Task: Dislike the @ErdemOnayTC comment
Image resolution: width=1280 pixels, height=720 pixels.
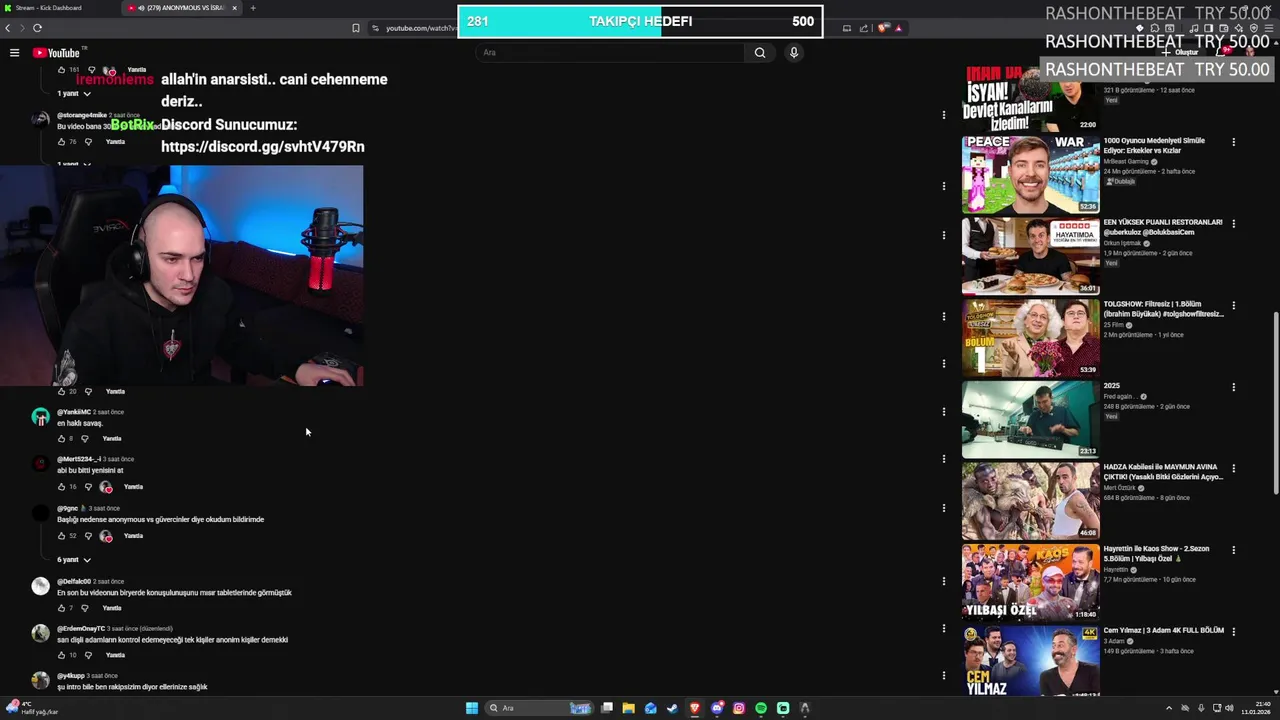Action: [x=87, y=655]
